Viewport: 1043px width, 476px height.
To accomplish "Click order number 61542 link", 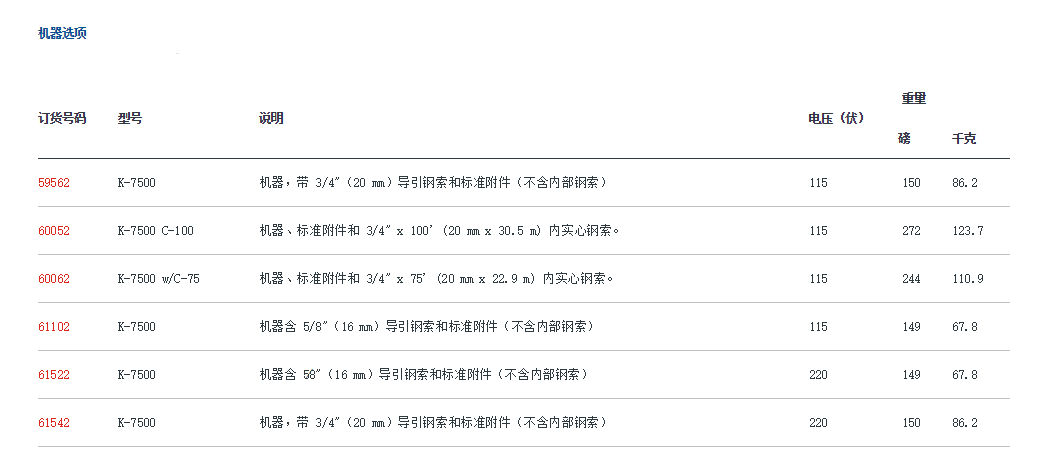I will pyautogui.click(x=54, y=423).
